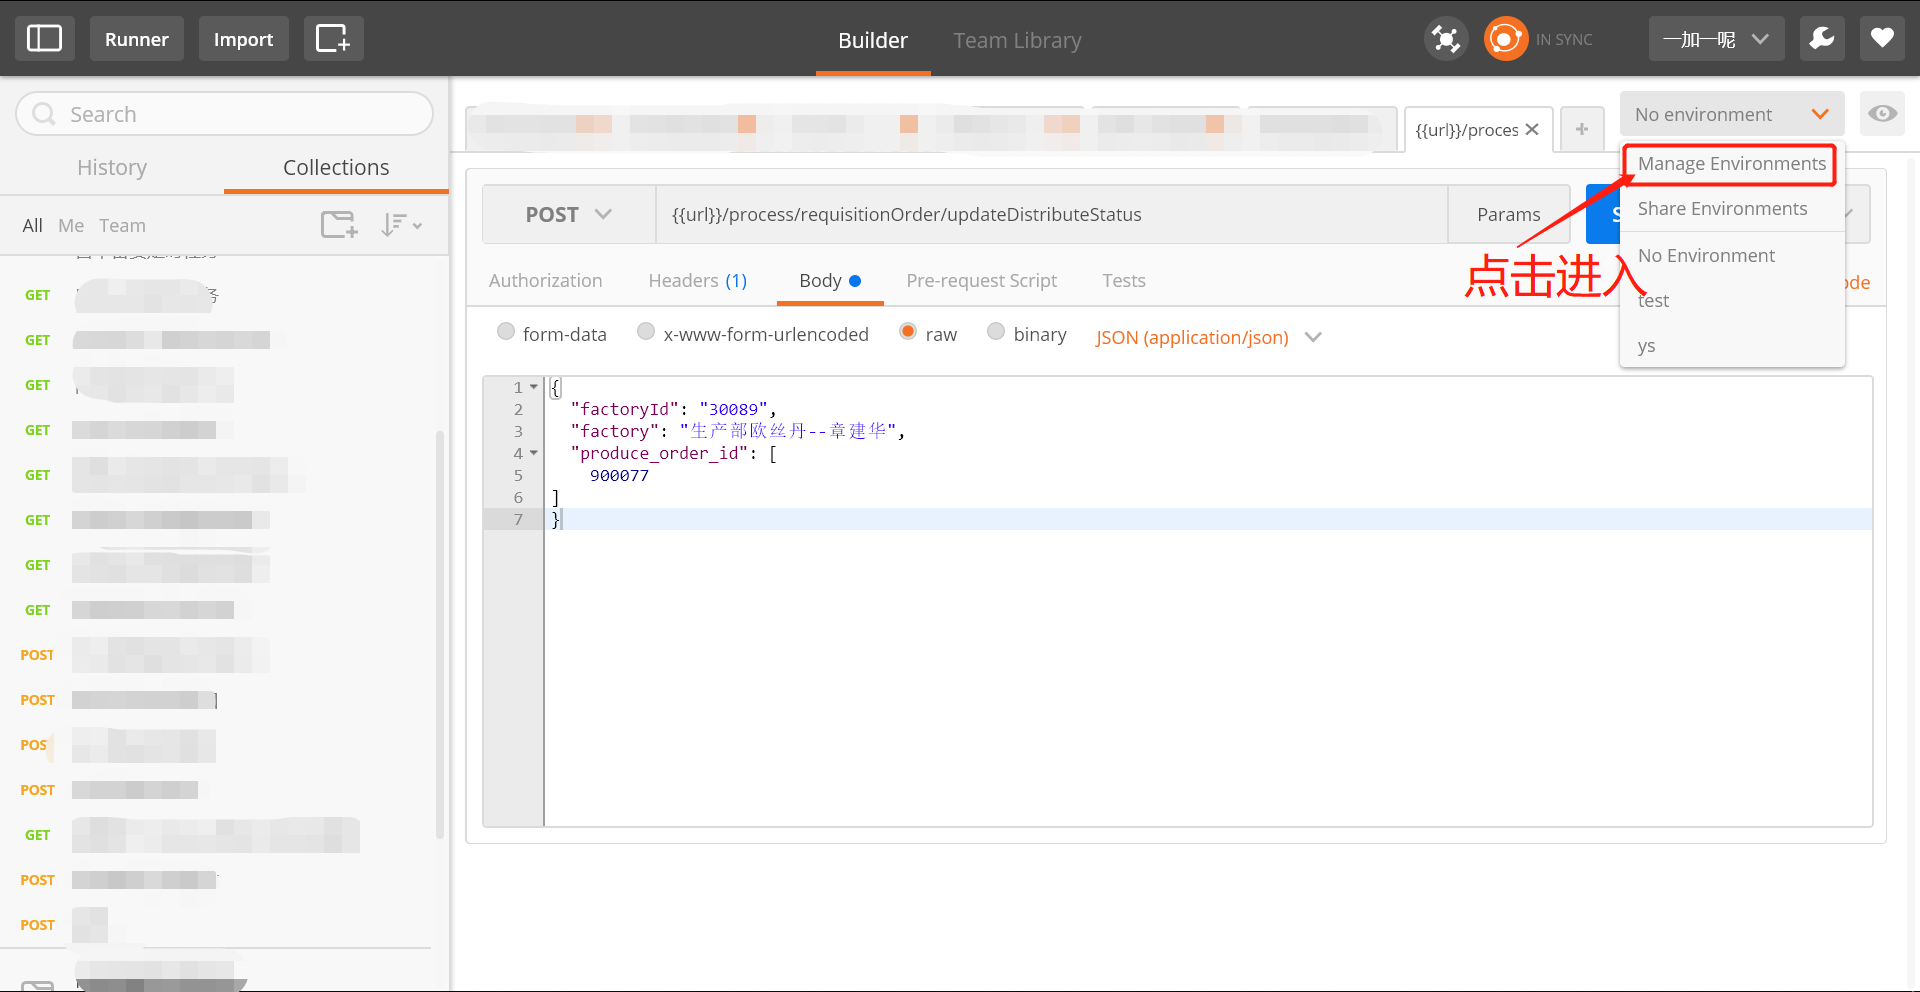Select Share Environments menu entry

[1732, 209]
